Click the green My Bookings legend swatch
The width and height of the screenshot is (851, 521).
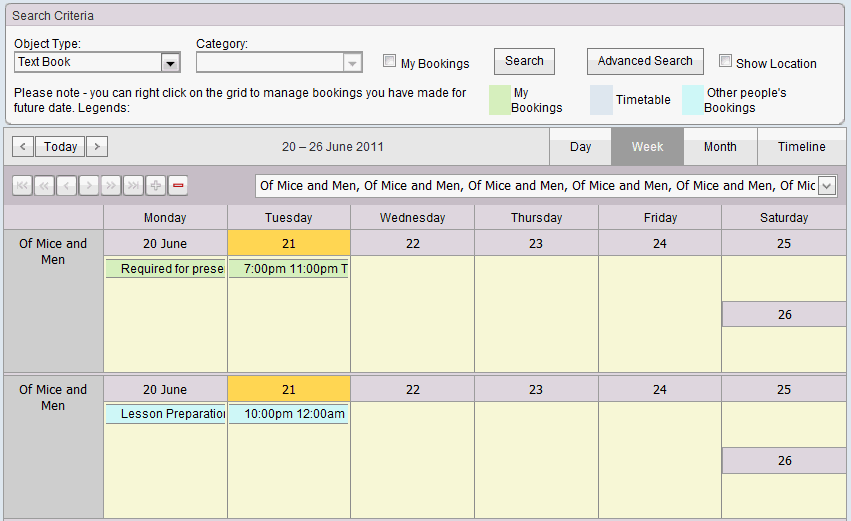click(500, 100)
